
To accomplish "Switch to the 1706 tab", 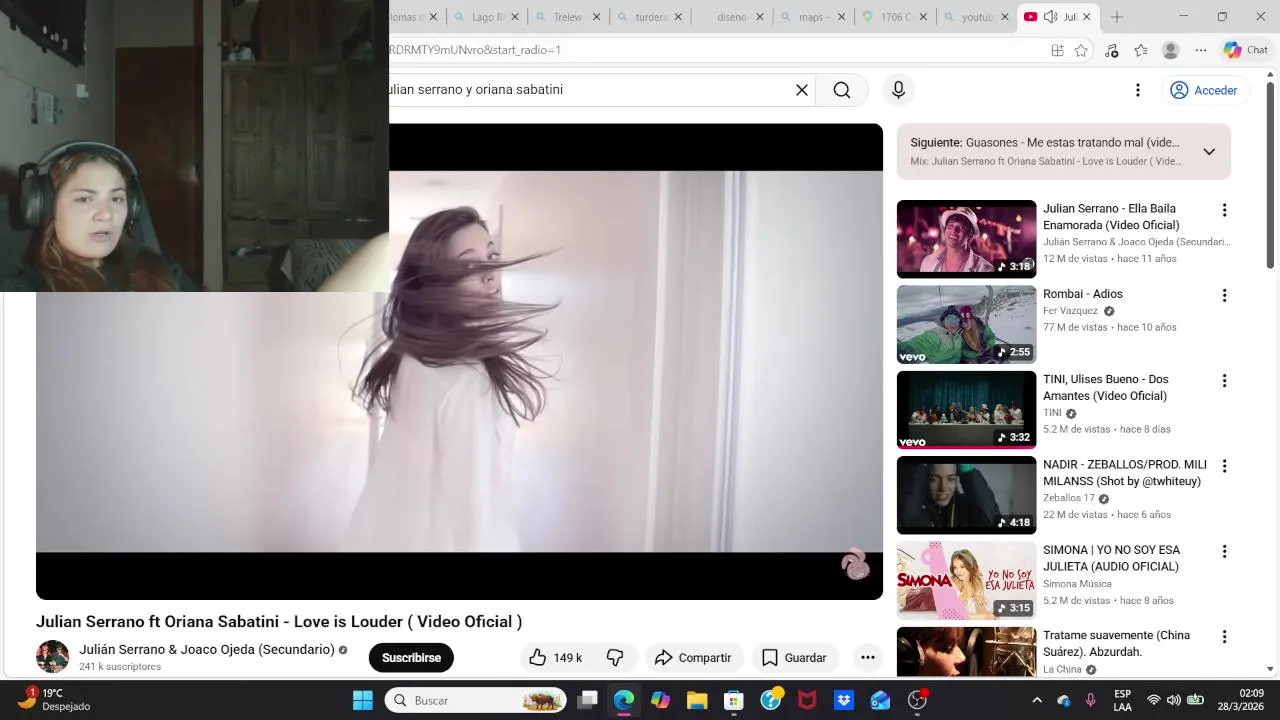I will [894, 17].
